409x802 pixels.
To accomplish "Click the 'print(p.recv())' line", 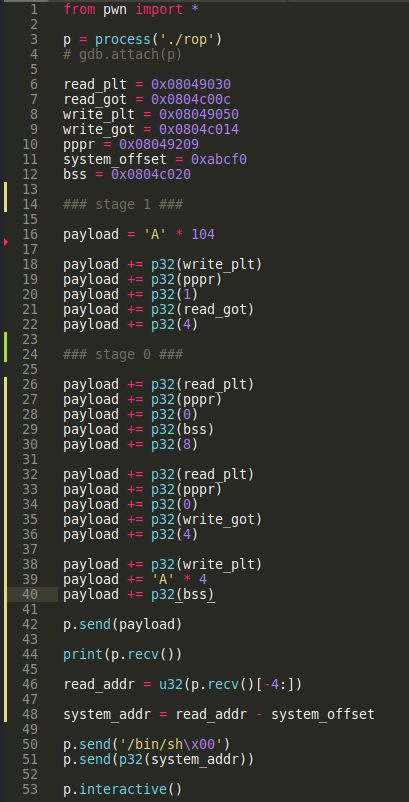I will pos(123,654).
